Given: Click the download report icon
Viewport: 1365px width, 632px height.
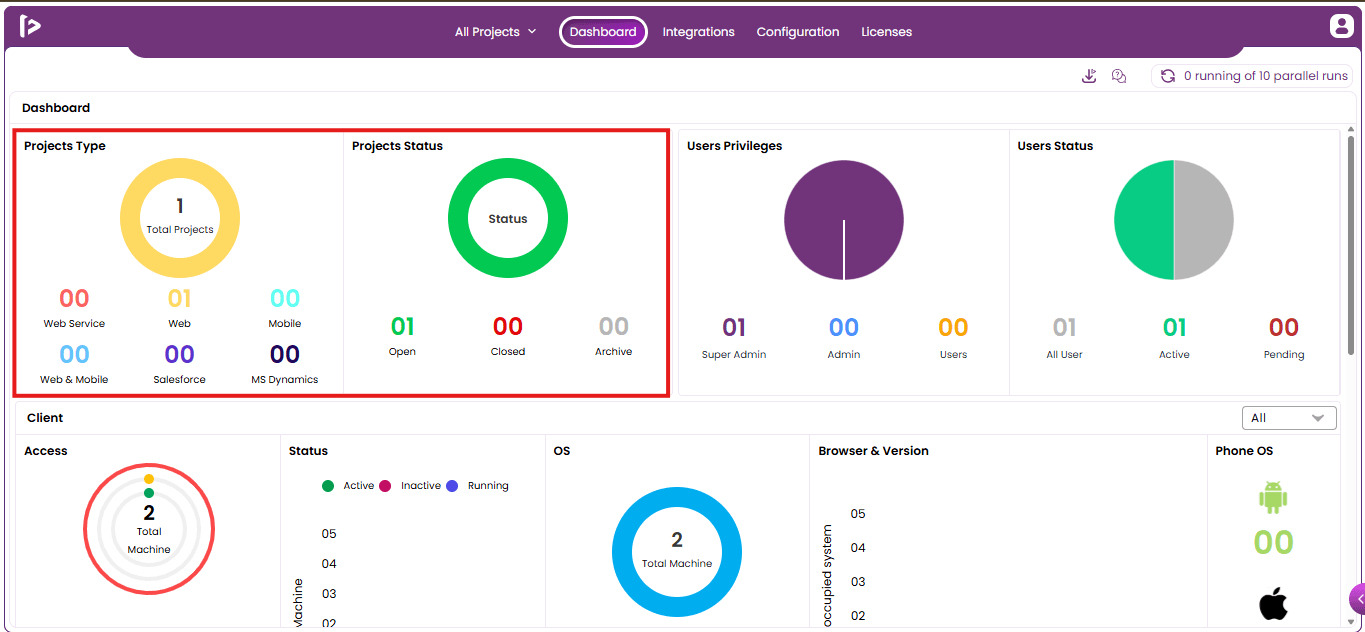Looking at the screenshot, I should tap(1090, 76).
